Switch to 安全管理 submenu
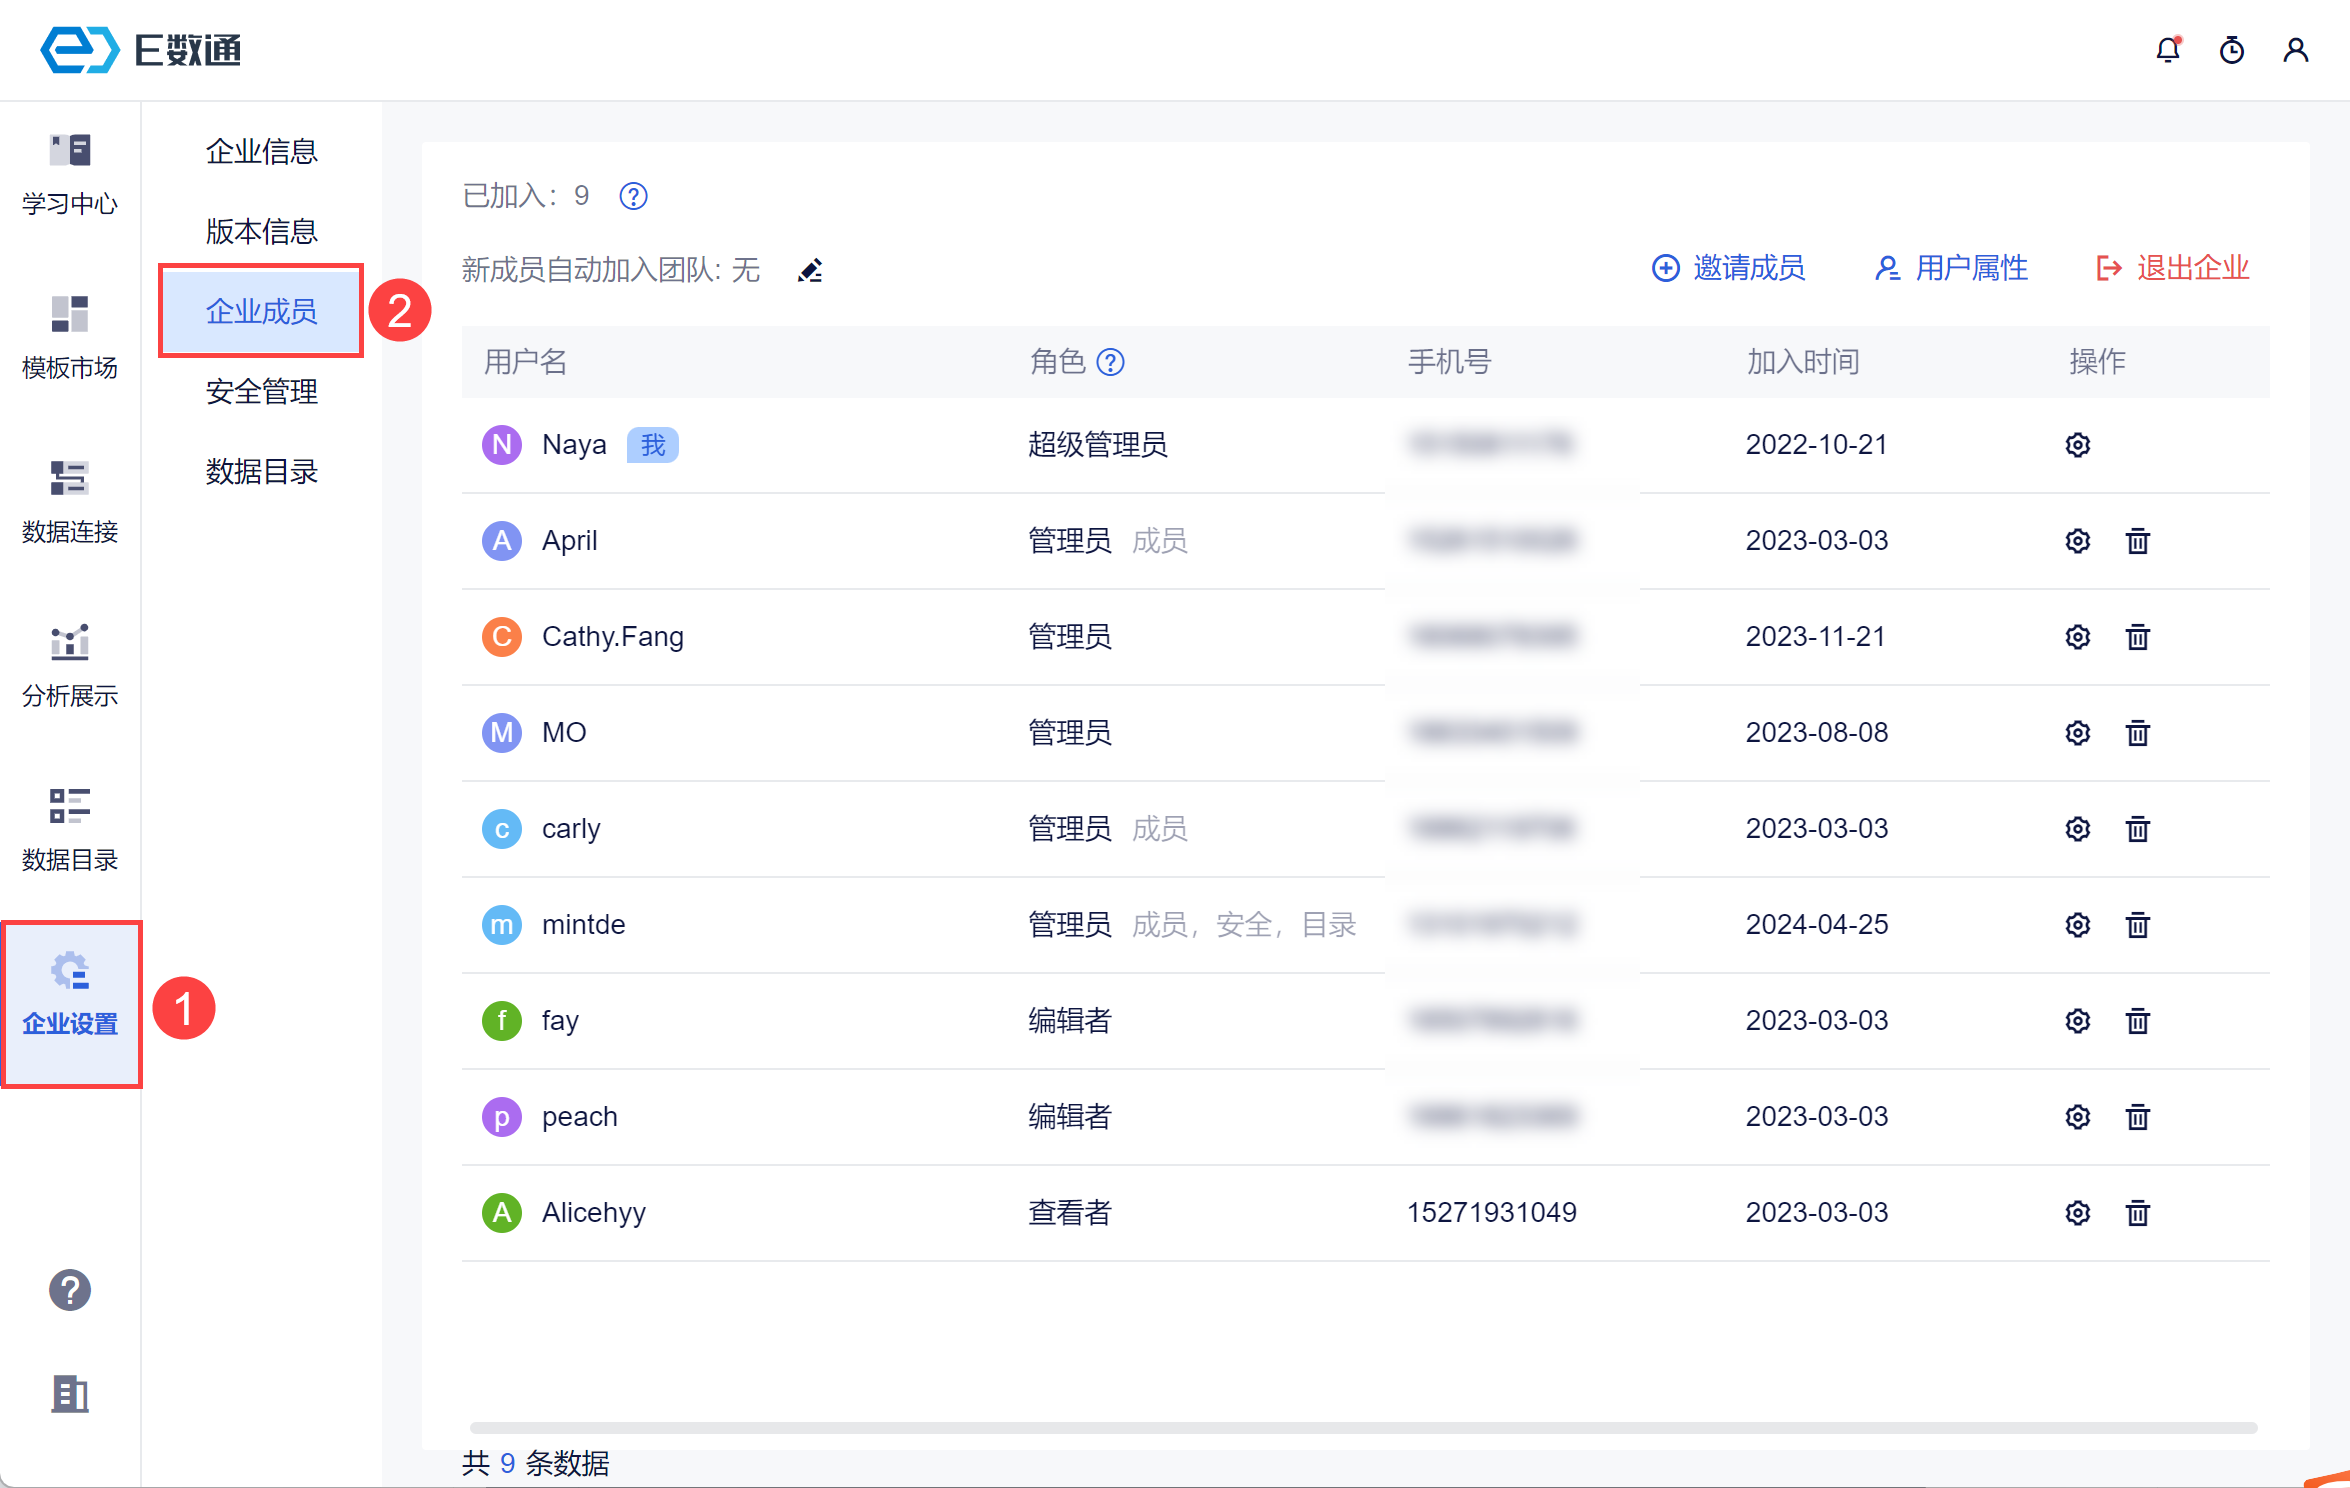 click(261, 391)
